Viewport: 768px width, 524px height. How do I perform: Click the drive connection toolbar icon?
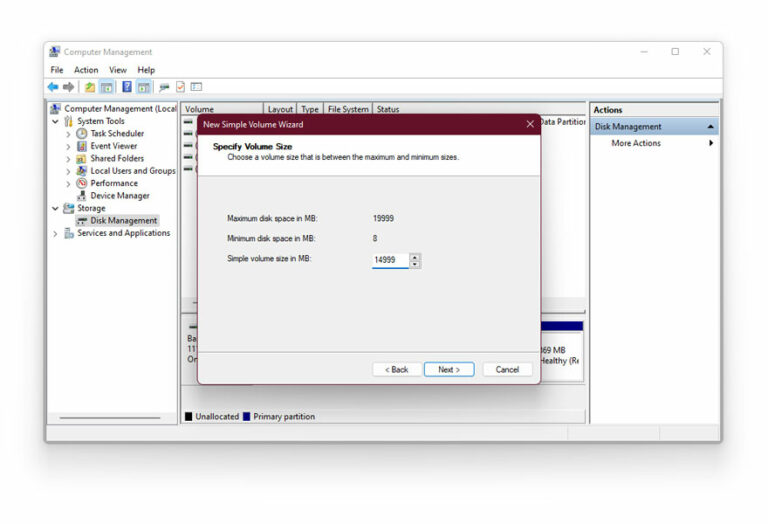pos(164,87)
